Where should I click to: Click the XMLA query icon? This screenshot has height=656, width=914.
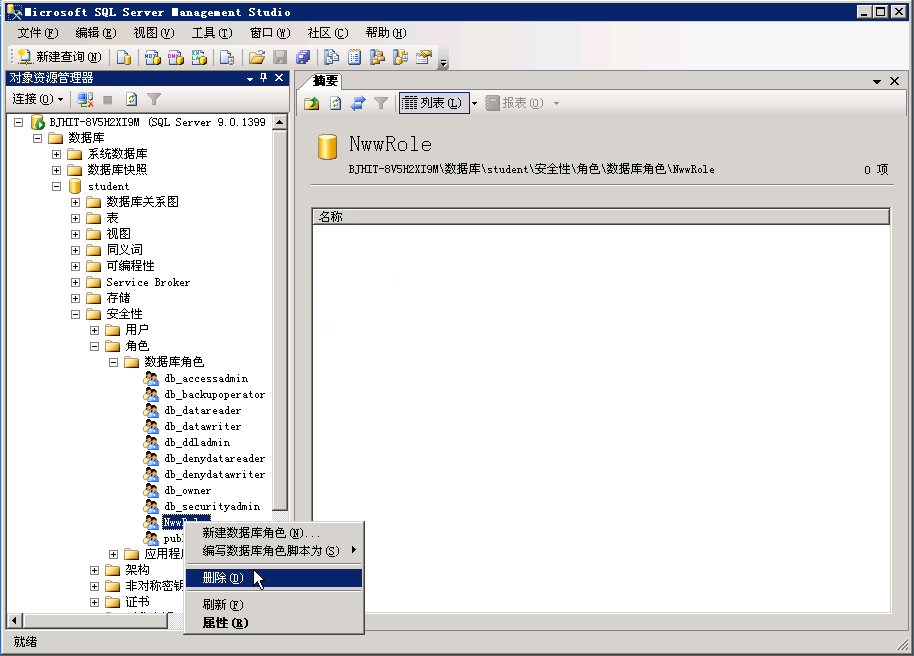tap(199, 57)
